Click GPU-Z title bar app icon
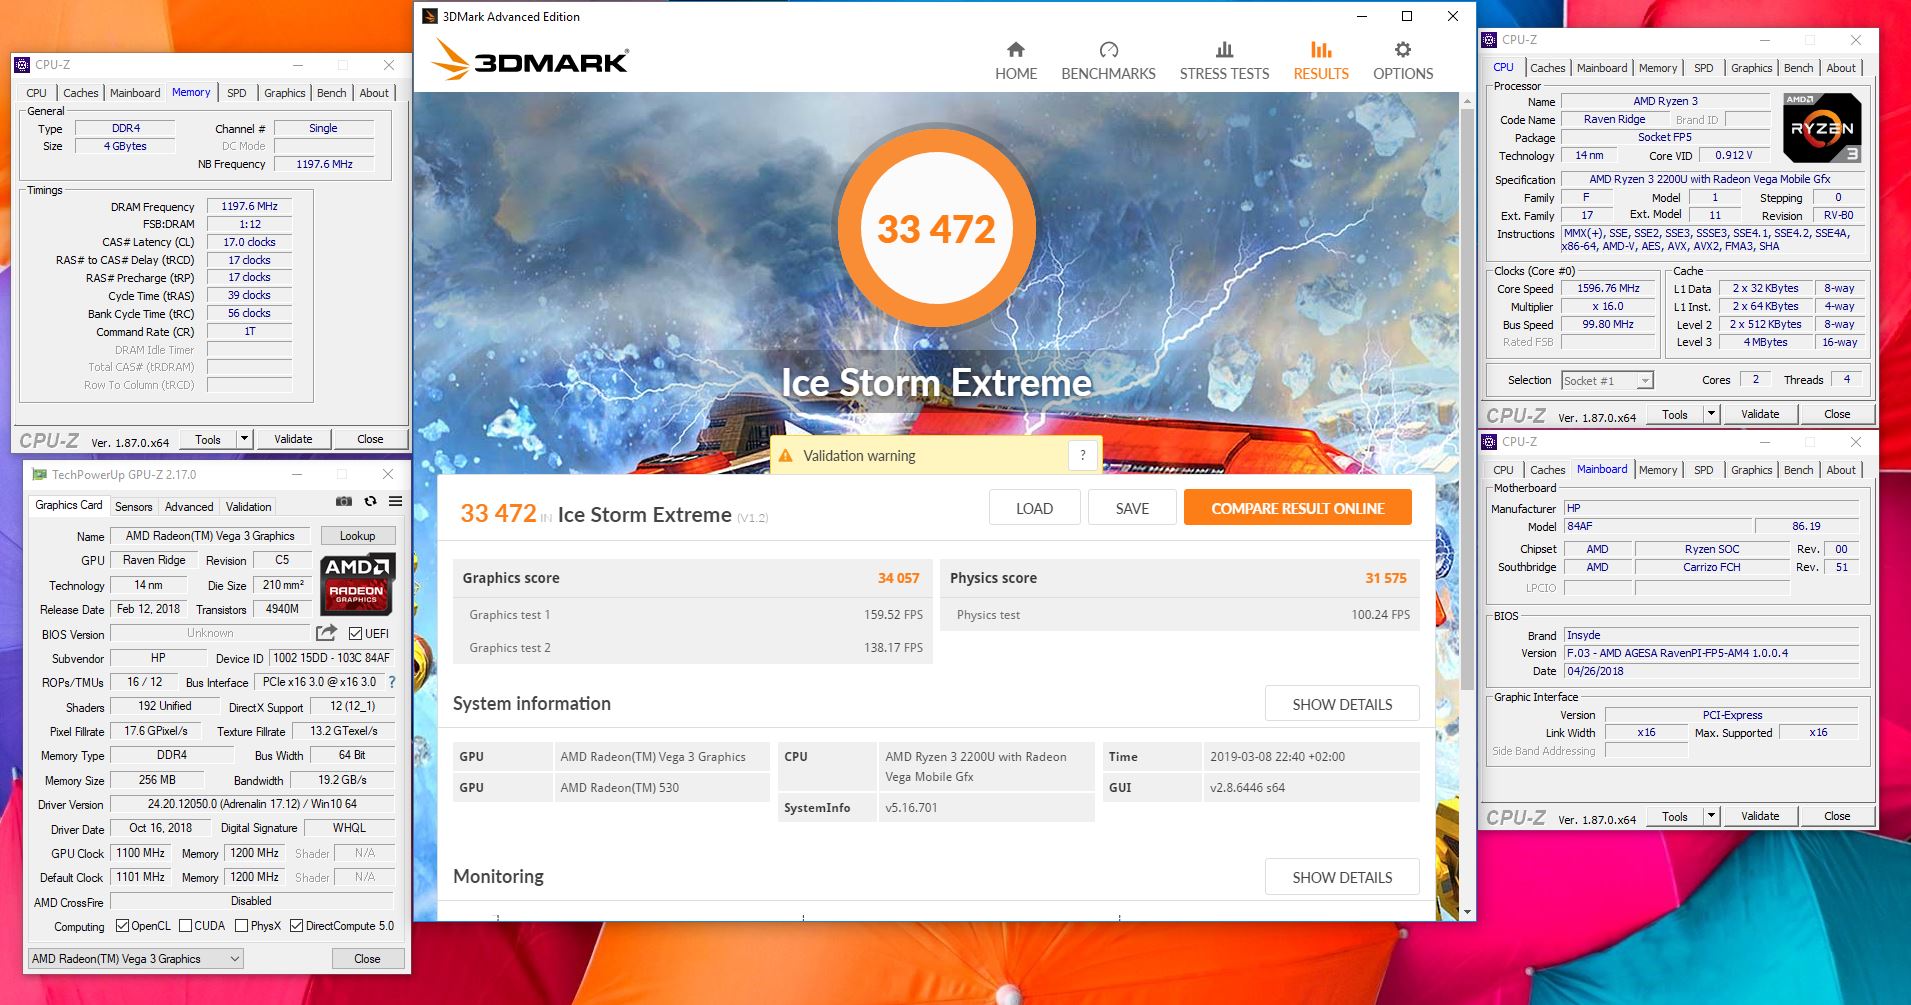 point(39,474)
